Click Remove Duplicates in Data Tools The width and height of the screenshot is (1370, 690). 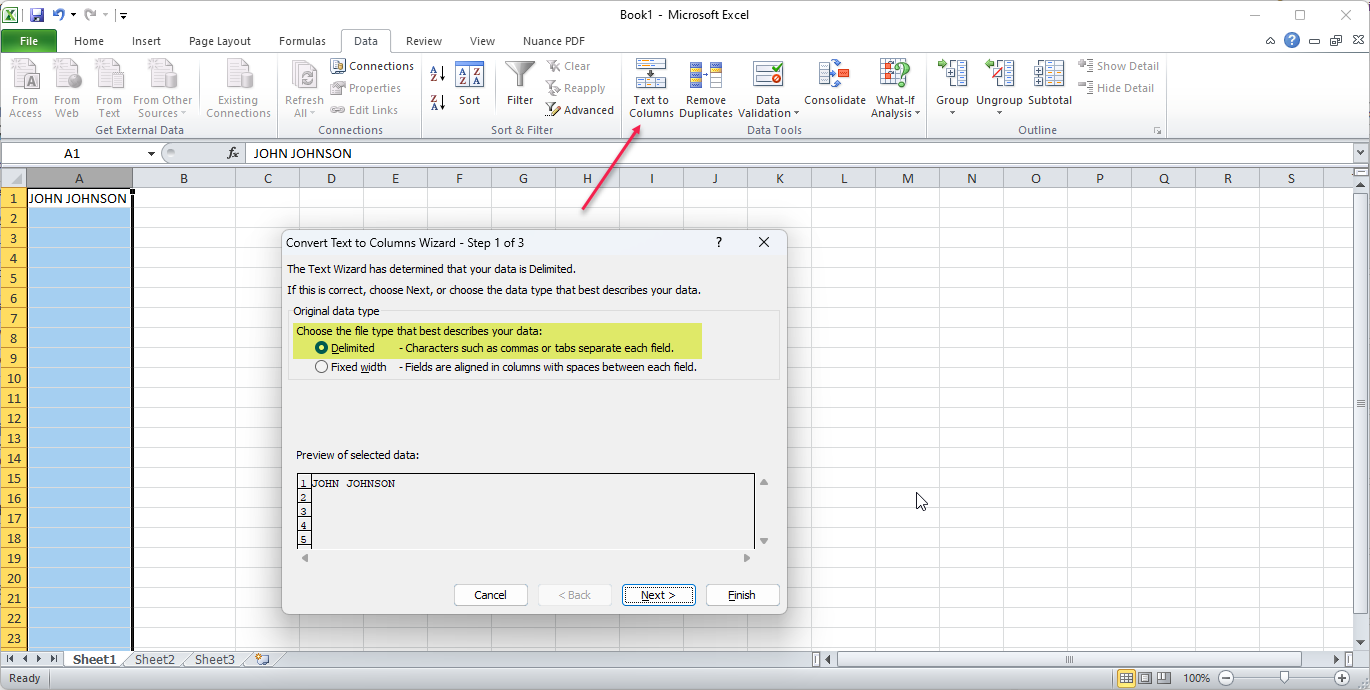point(705,89)
